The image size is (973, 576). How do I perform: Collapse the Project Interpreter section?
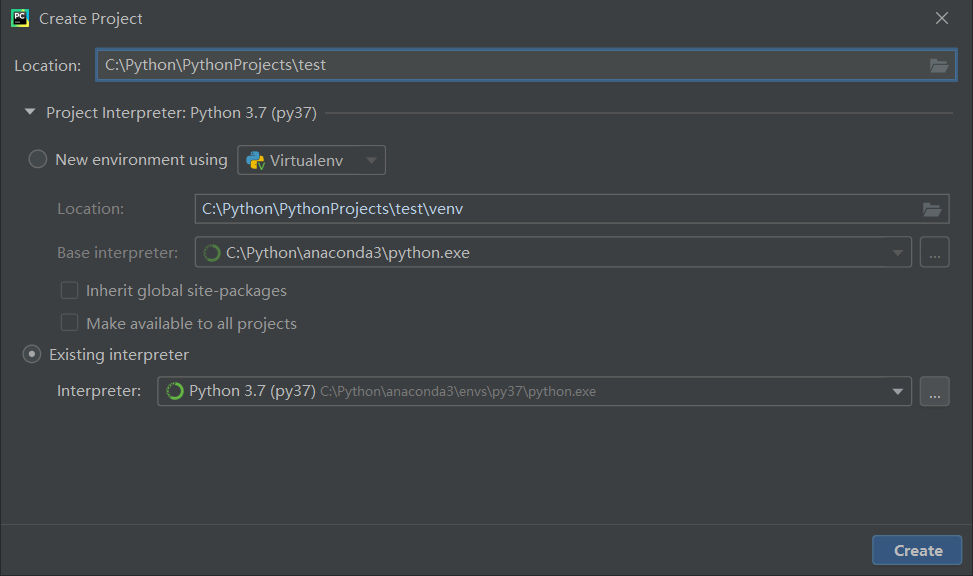coord(30,112)
